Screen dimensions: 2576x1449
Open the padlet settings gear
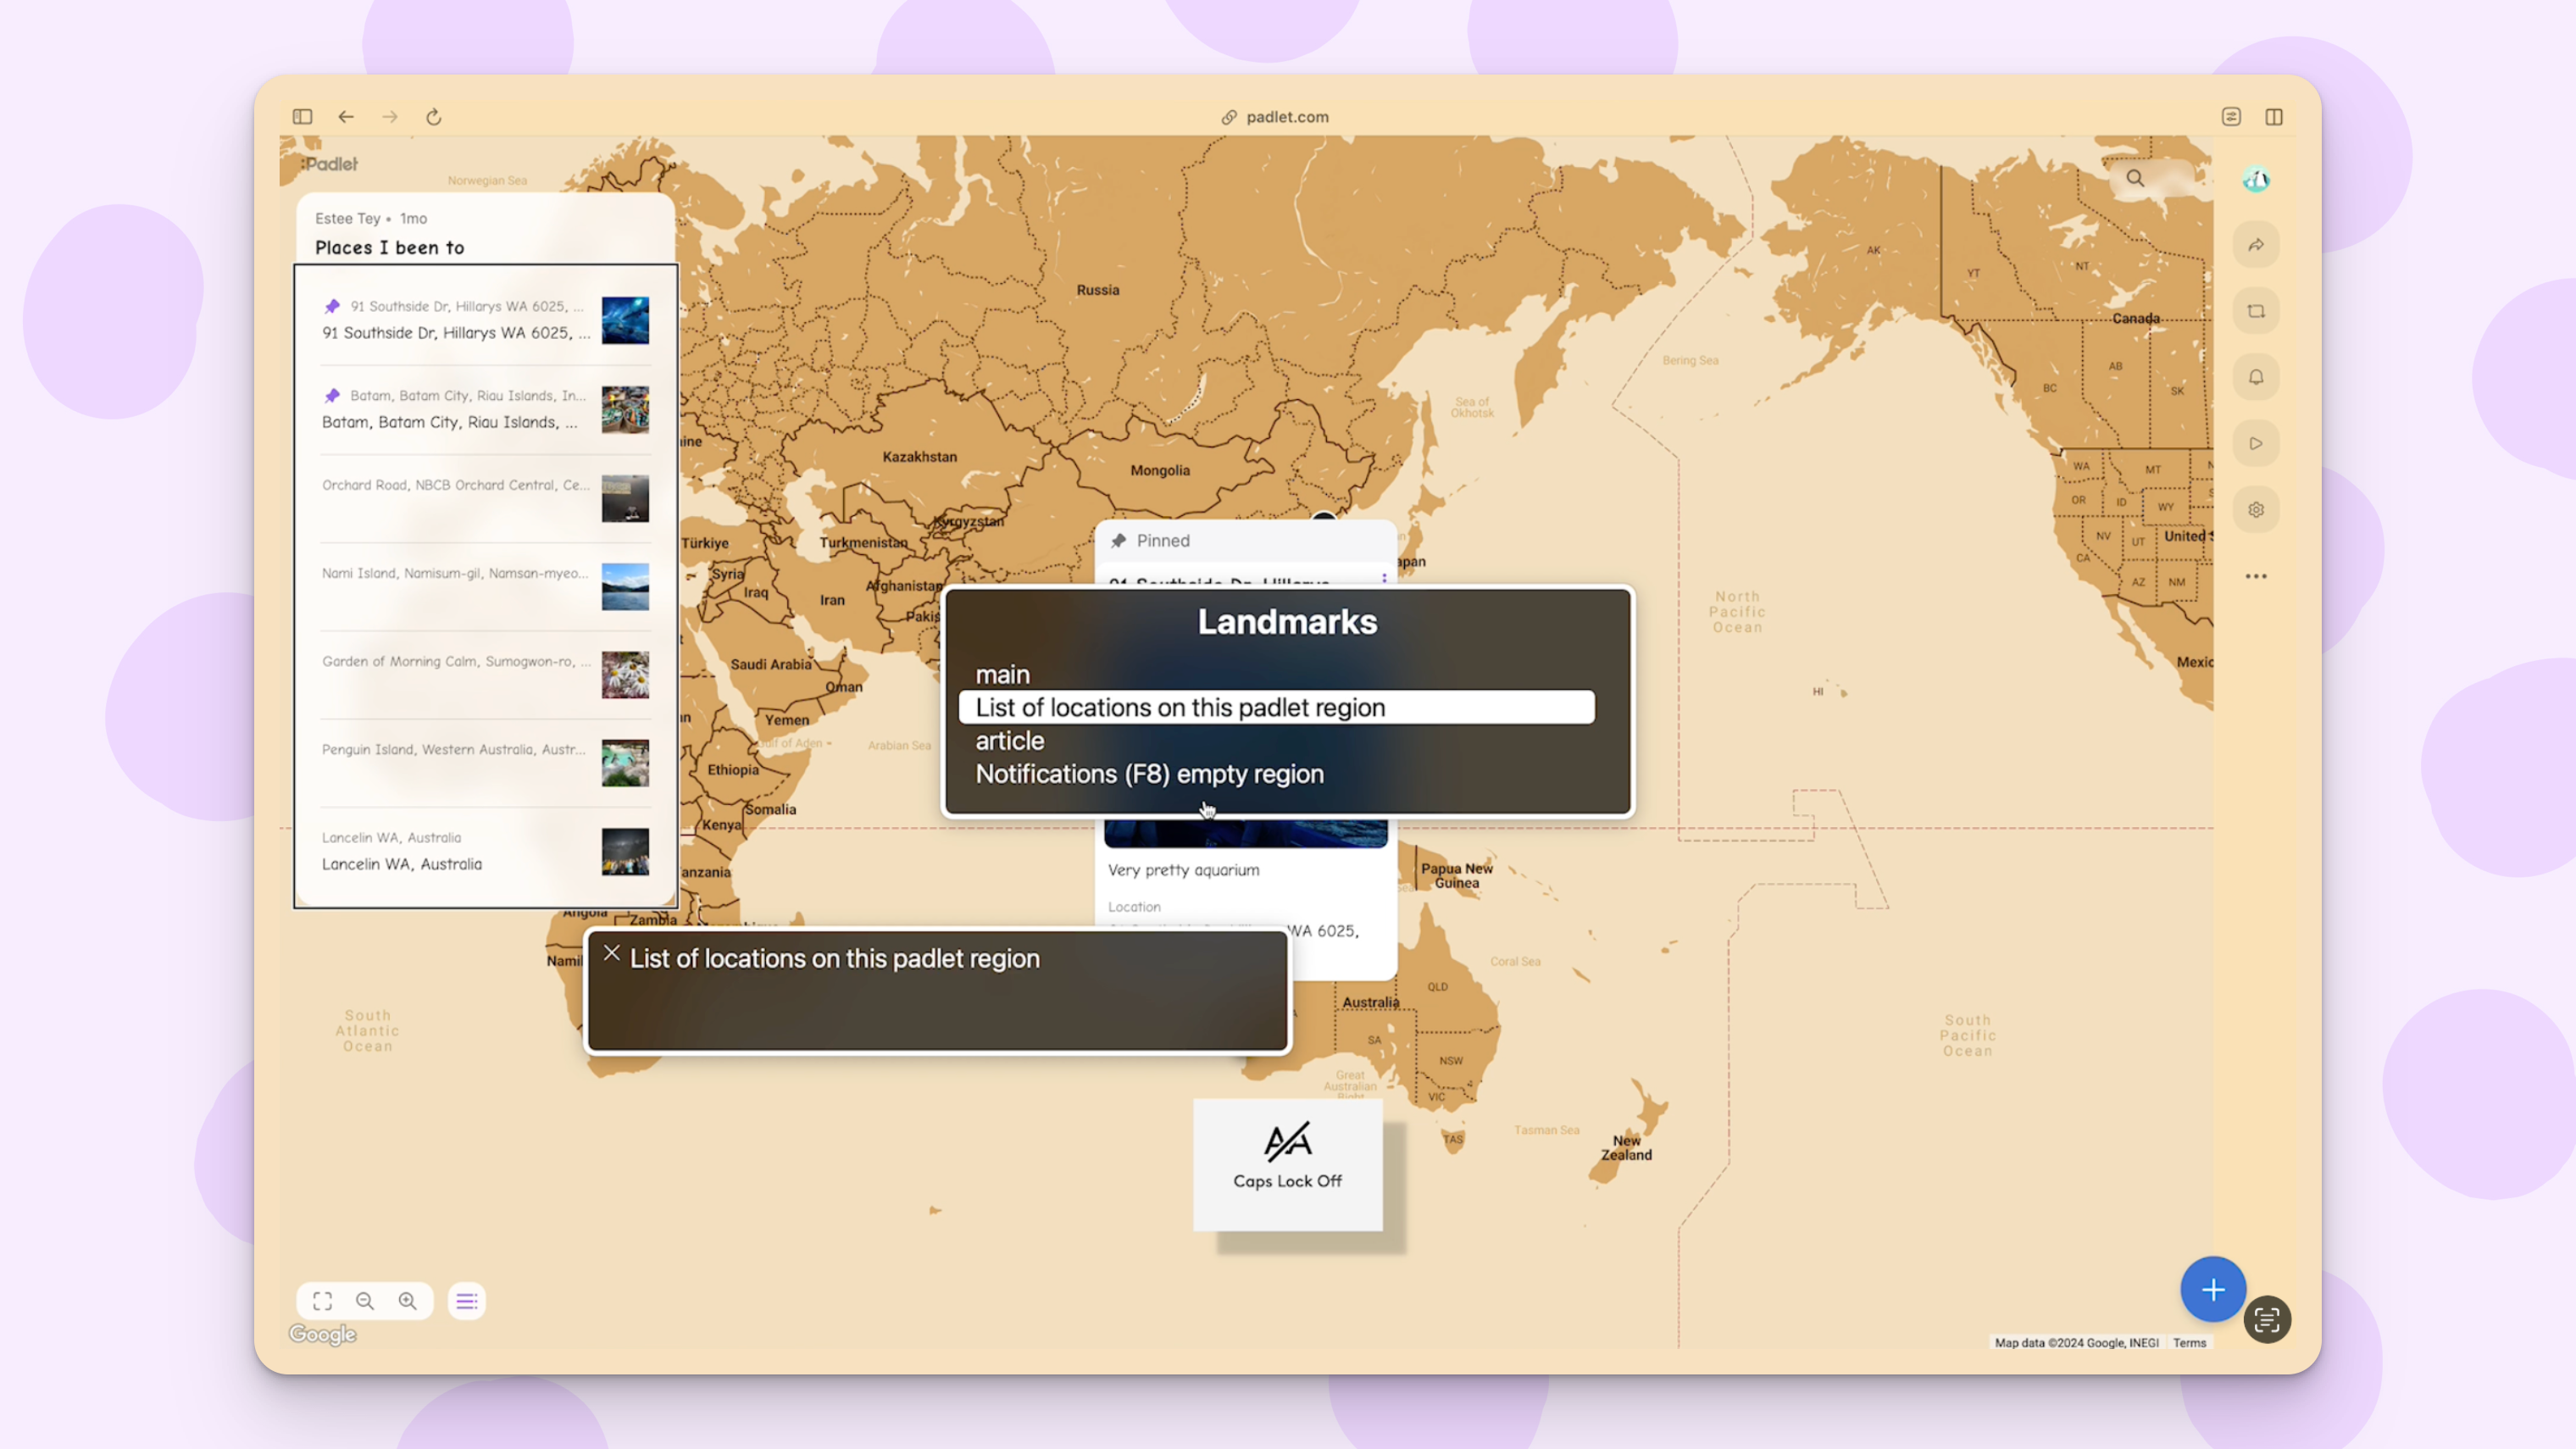2256,510
